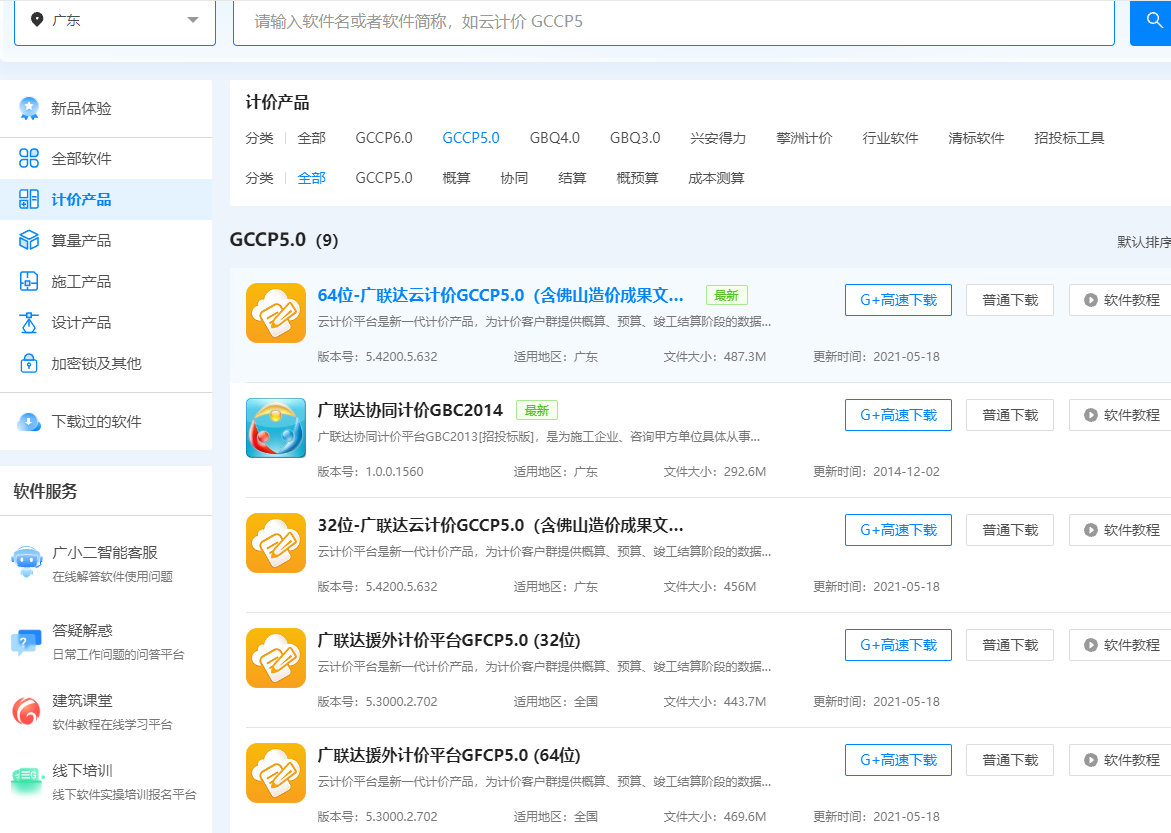Select the 结算 subcategory
The width and height of the screenshot is (1171, 833).
[572, 179]
